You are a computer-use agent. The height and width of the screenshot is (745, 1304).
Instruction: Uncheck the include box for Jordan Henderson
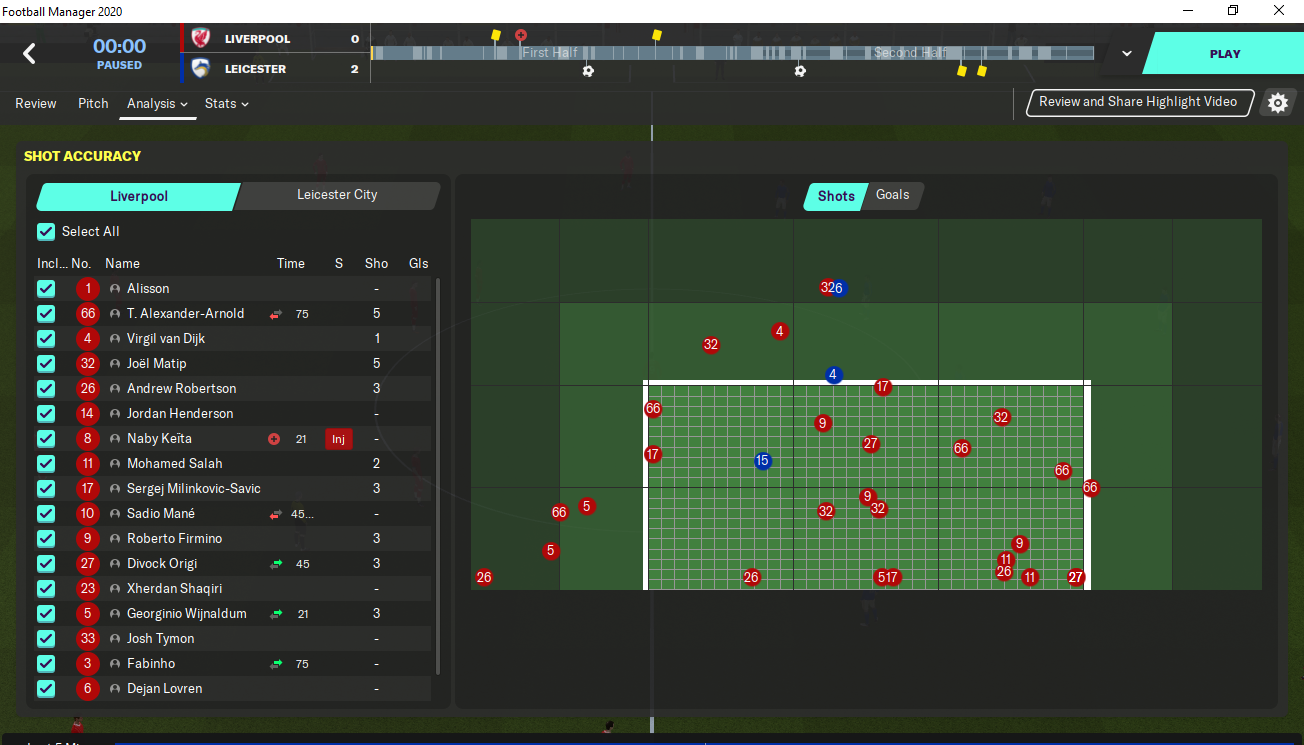pyautogui.click(x=46, y=414)
